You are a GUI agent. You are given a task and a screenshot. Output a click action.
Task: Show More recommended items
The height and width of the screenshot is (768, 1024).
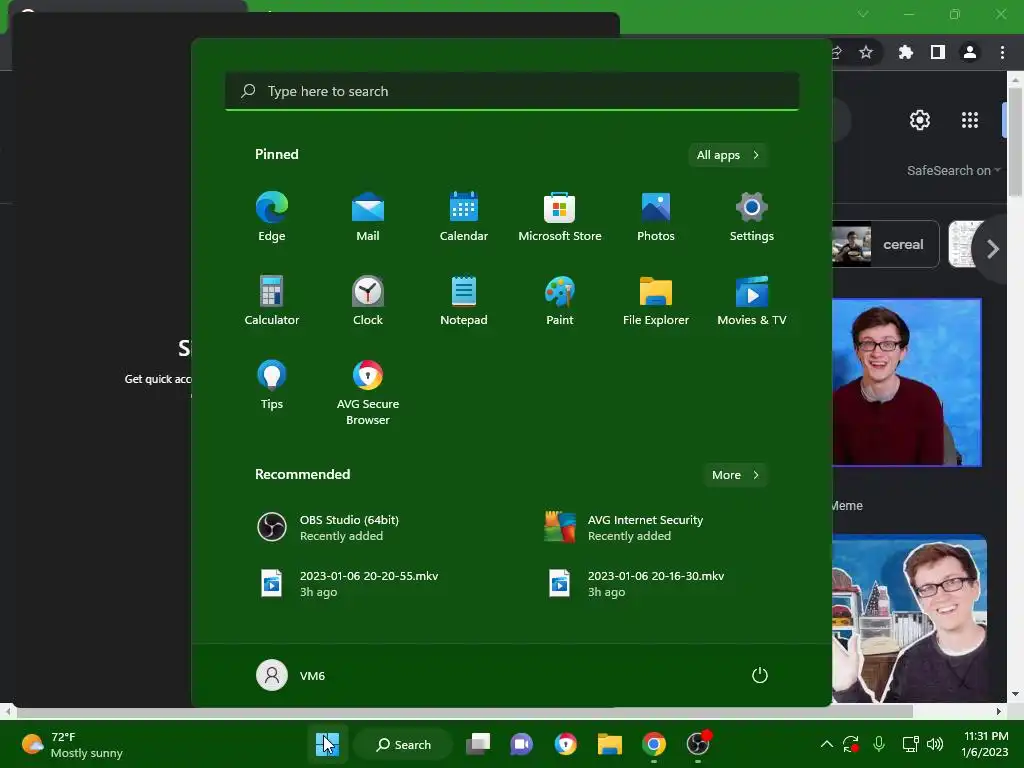pos(735,475)
